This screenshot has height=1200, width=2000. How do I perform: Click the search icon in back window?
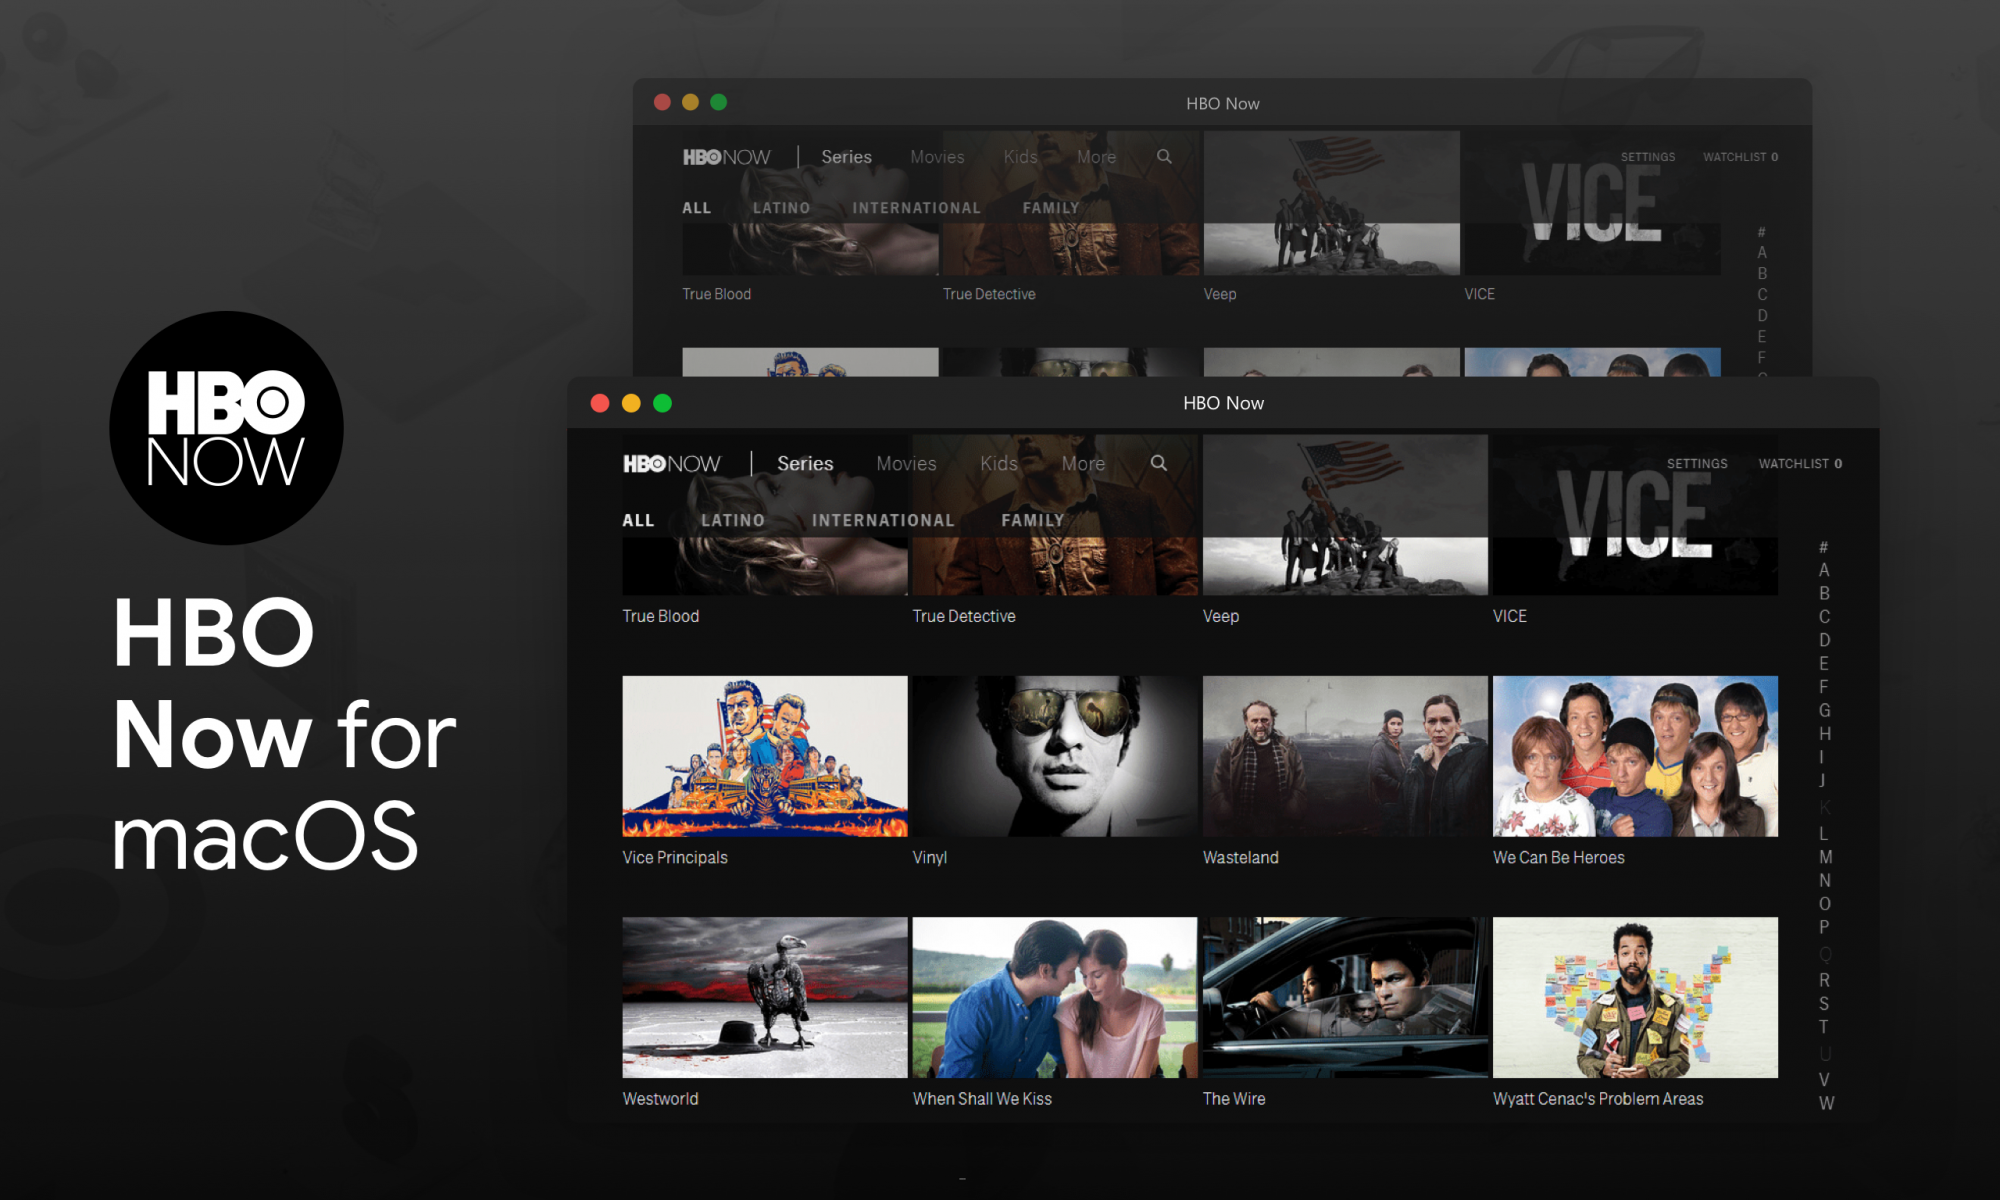coord(1164,156)
